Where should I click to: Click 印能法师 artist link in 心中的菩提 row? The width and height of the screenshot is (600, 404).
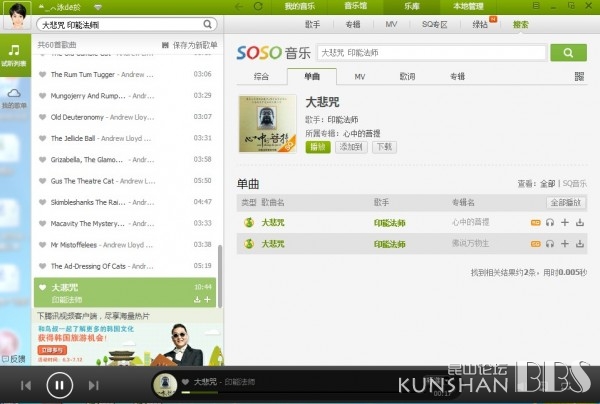point(389,223)
